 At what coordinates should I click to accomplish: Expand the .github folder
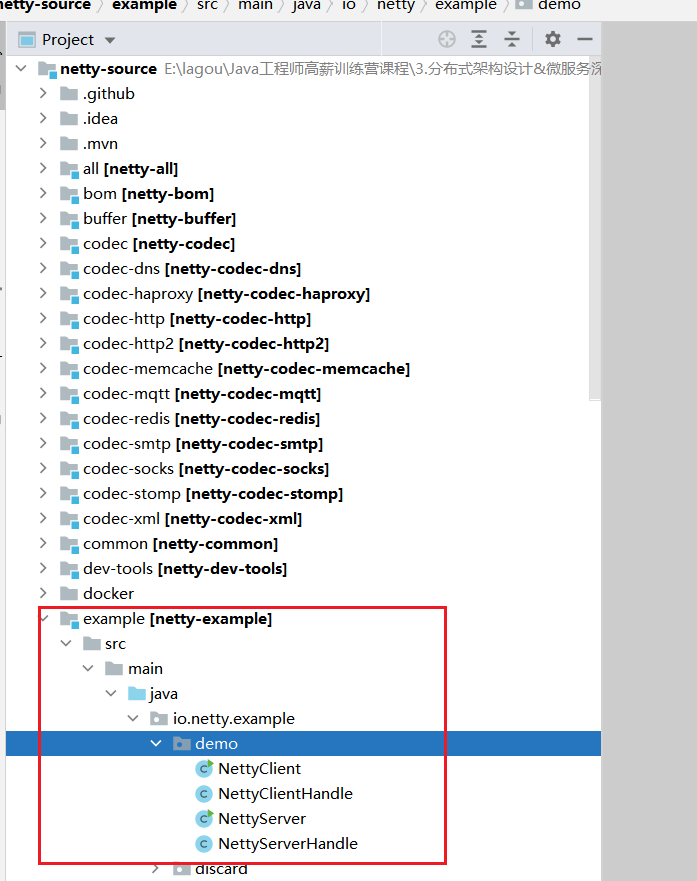(43, 93)
